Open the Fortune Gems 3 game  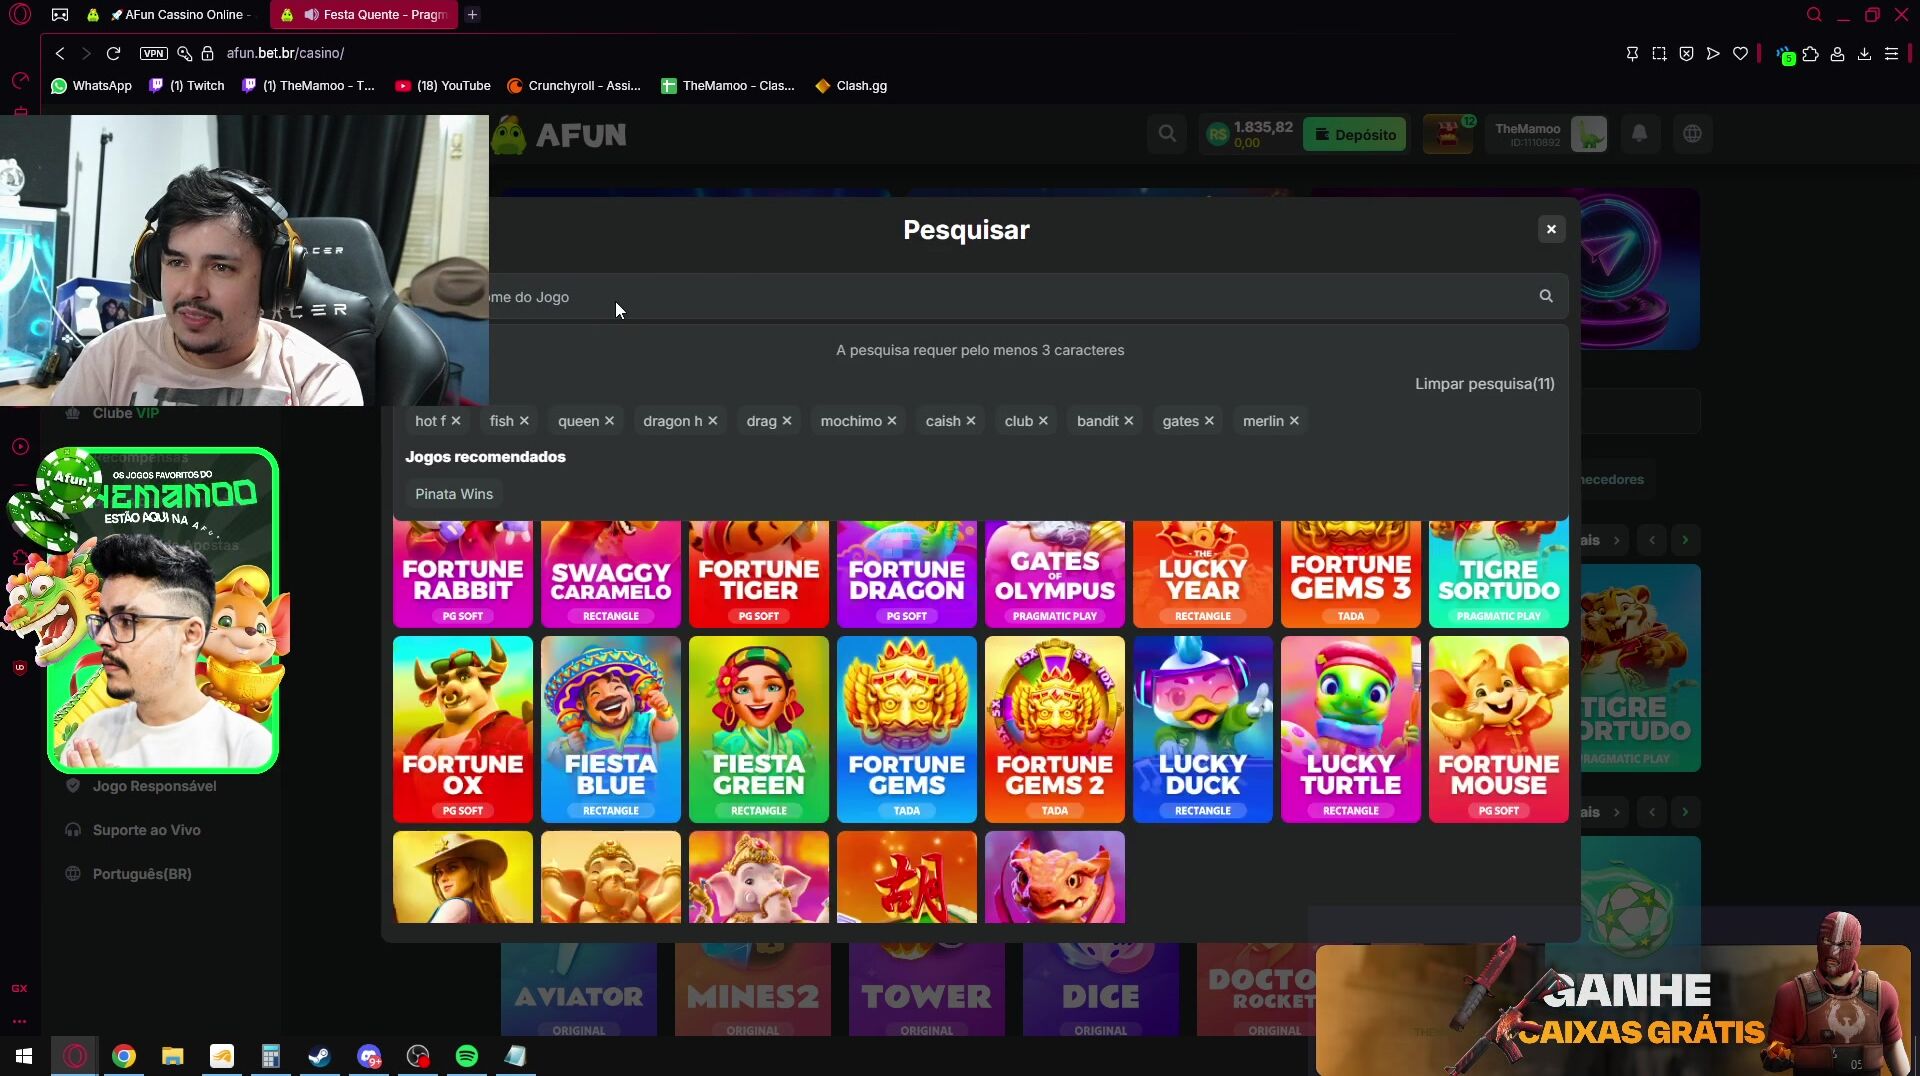(1351, 574)
